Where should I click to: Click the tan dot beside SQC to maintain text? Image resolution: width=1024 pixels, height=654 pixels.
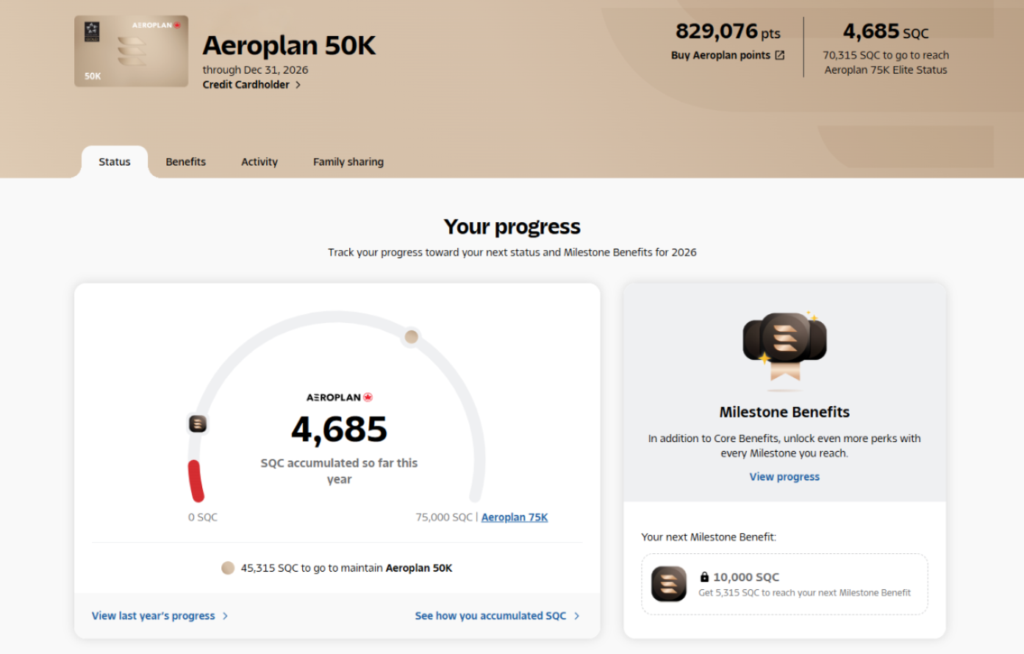(x=228, y=568)
